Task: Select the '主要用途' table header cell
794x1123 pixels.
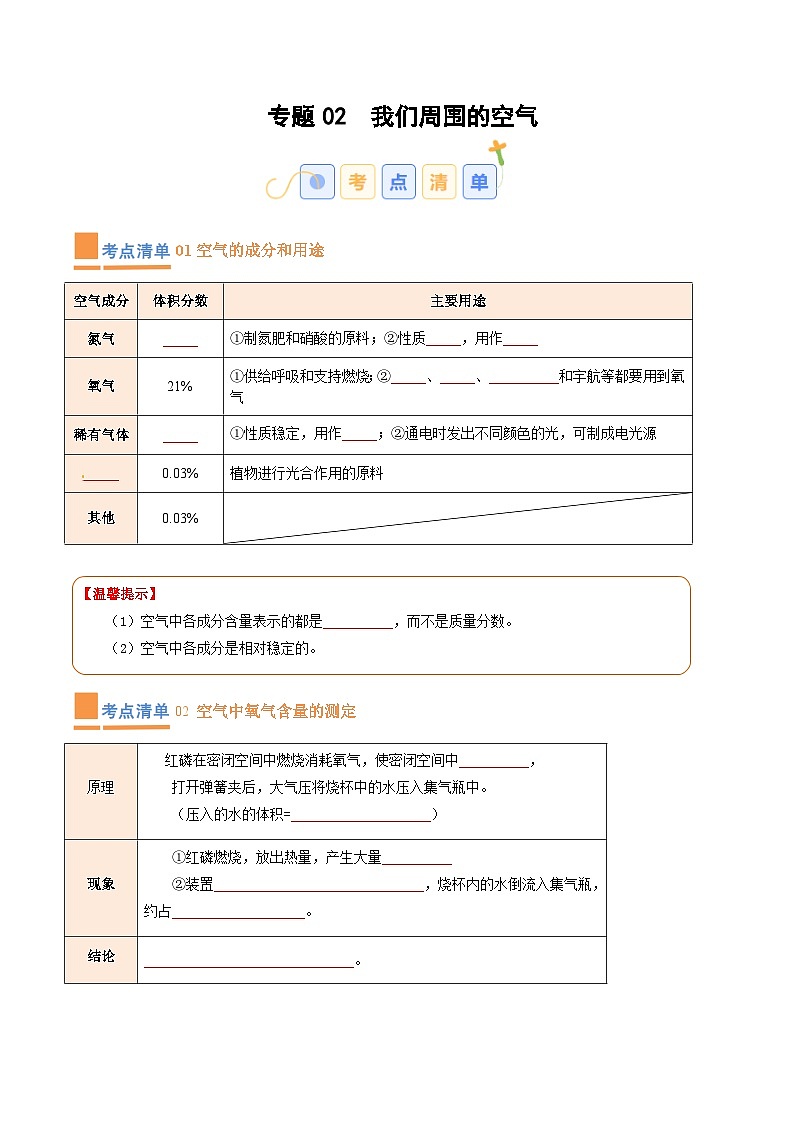Action: (457, 301)
